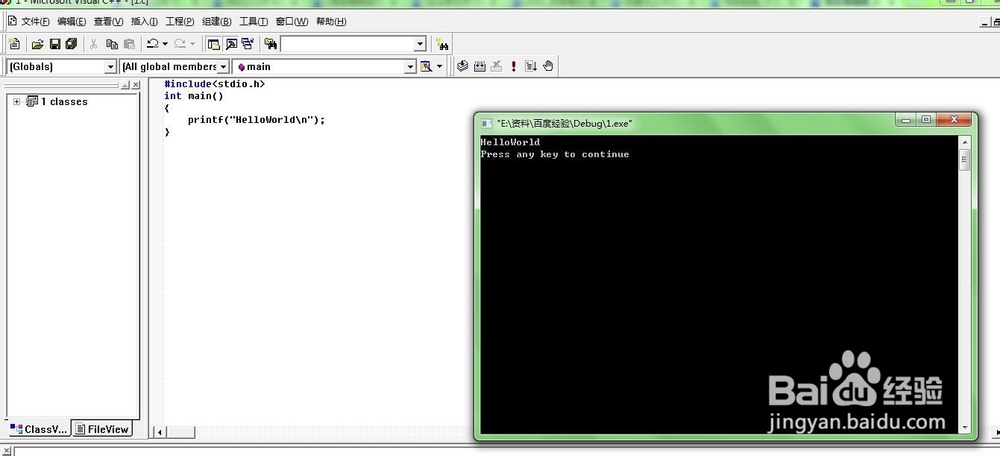This screenshot has width=1000, height=456.
Task: Open the 插入(I) menu
Action: 144,22
